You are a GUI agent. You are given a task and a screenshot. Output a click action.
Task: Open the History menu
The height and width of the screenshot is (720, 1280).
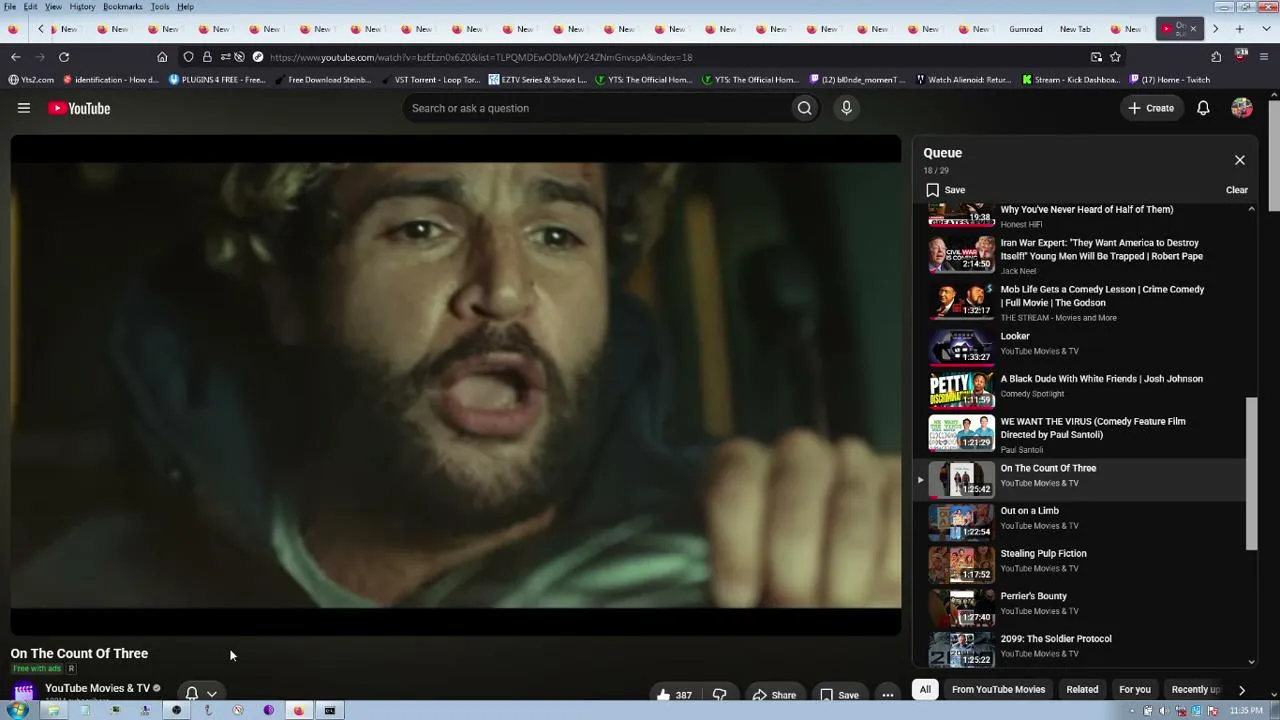(82, 7)
